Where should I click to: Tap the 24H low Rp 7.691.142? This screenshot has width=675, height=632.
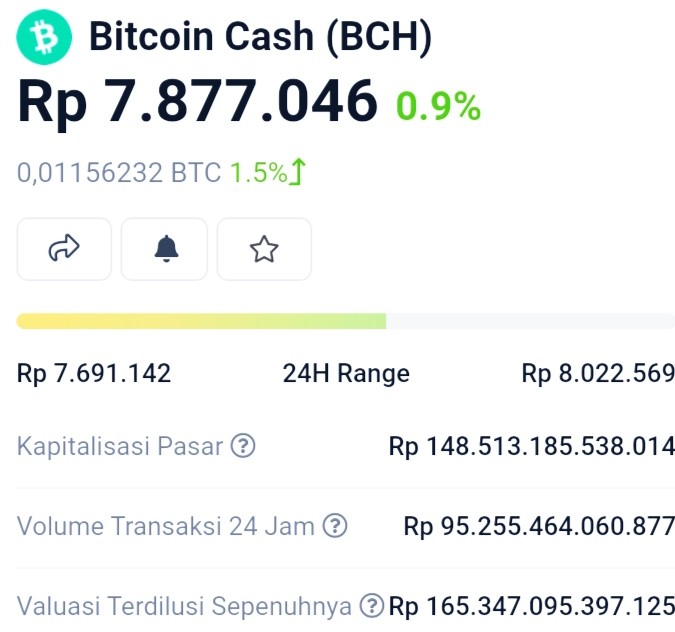94,373
